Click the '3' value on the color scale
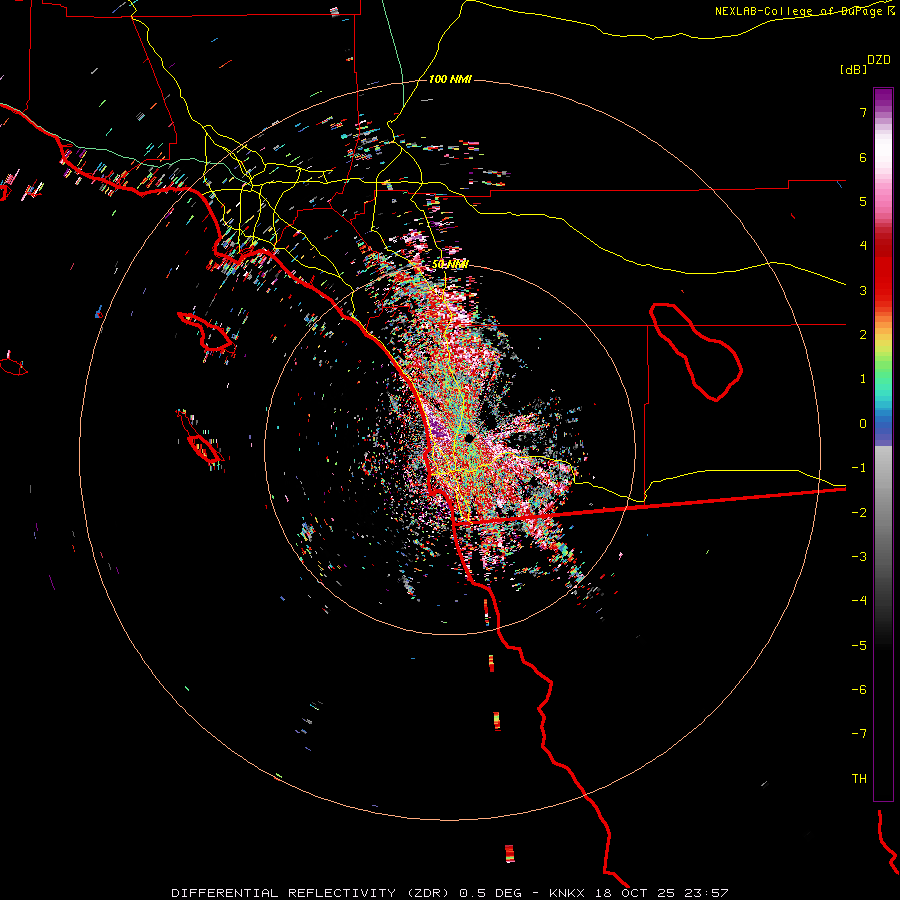This screenshot has width=900, height=900. (863, 290)
